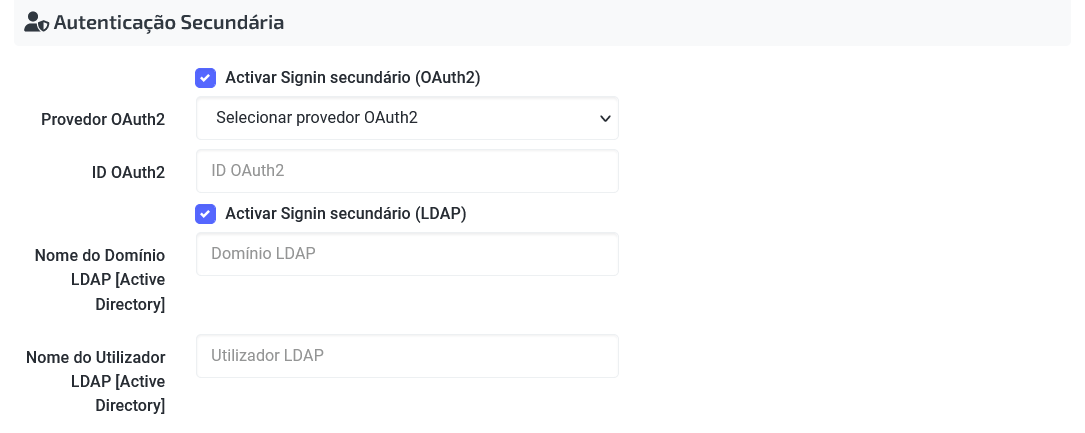Click the white checkmark in the OAuth2 checkbox
Image resolution: width=1085 pixels, height=433 pixels.
(206, 78)
